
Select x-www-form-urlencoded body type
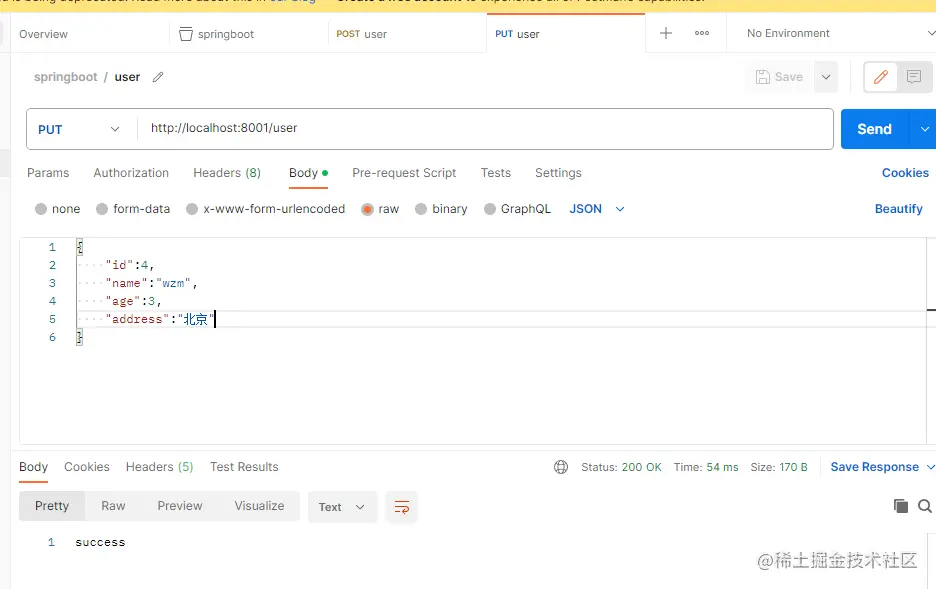[x=266, y=209]
